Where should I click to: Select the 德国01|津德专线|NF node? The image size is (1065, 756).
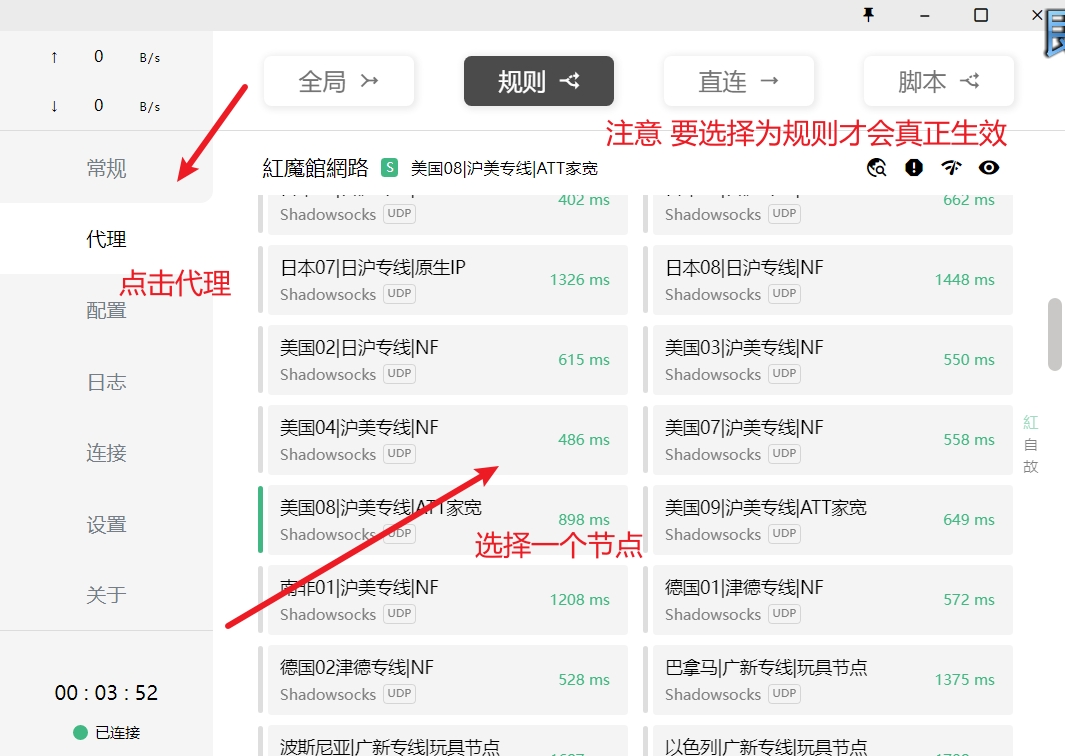[832, 600]
